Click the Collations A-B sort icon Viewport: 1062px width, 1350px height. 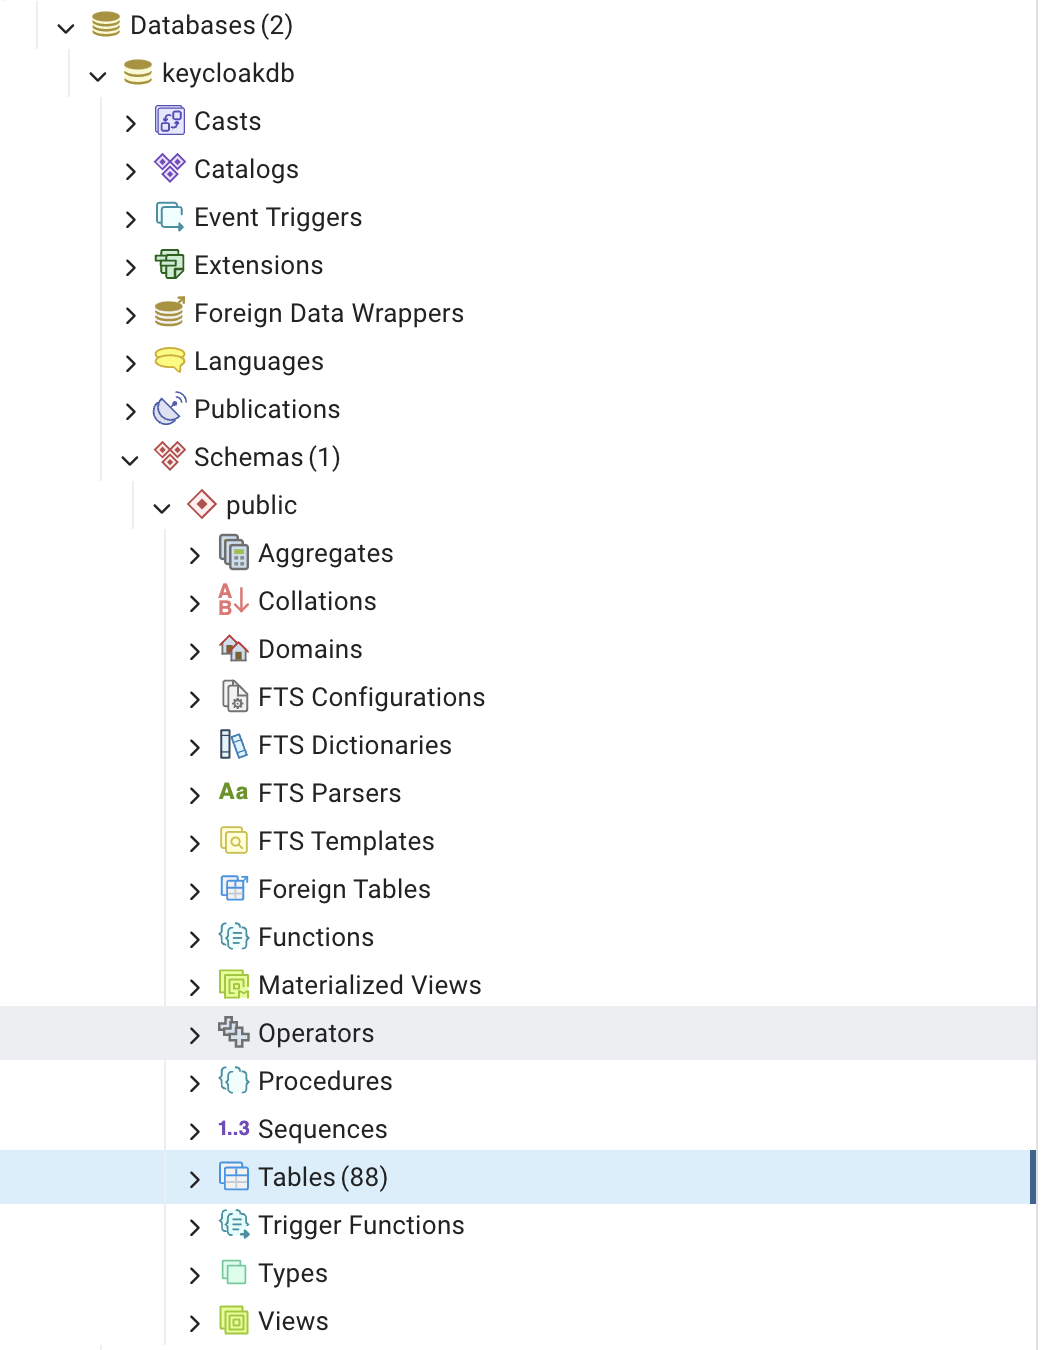click(233, 601)
